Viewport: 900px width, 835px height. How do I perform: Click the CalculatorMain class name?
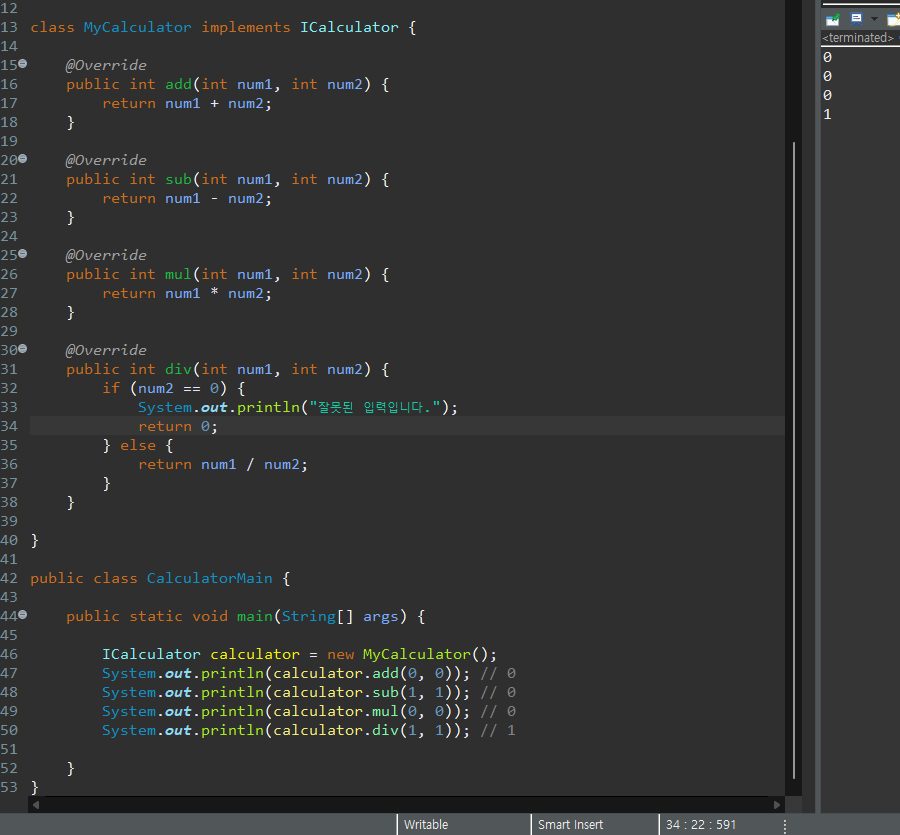(x=210, y=578)
